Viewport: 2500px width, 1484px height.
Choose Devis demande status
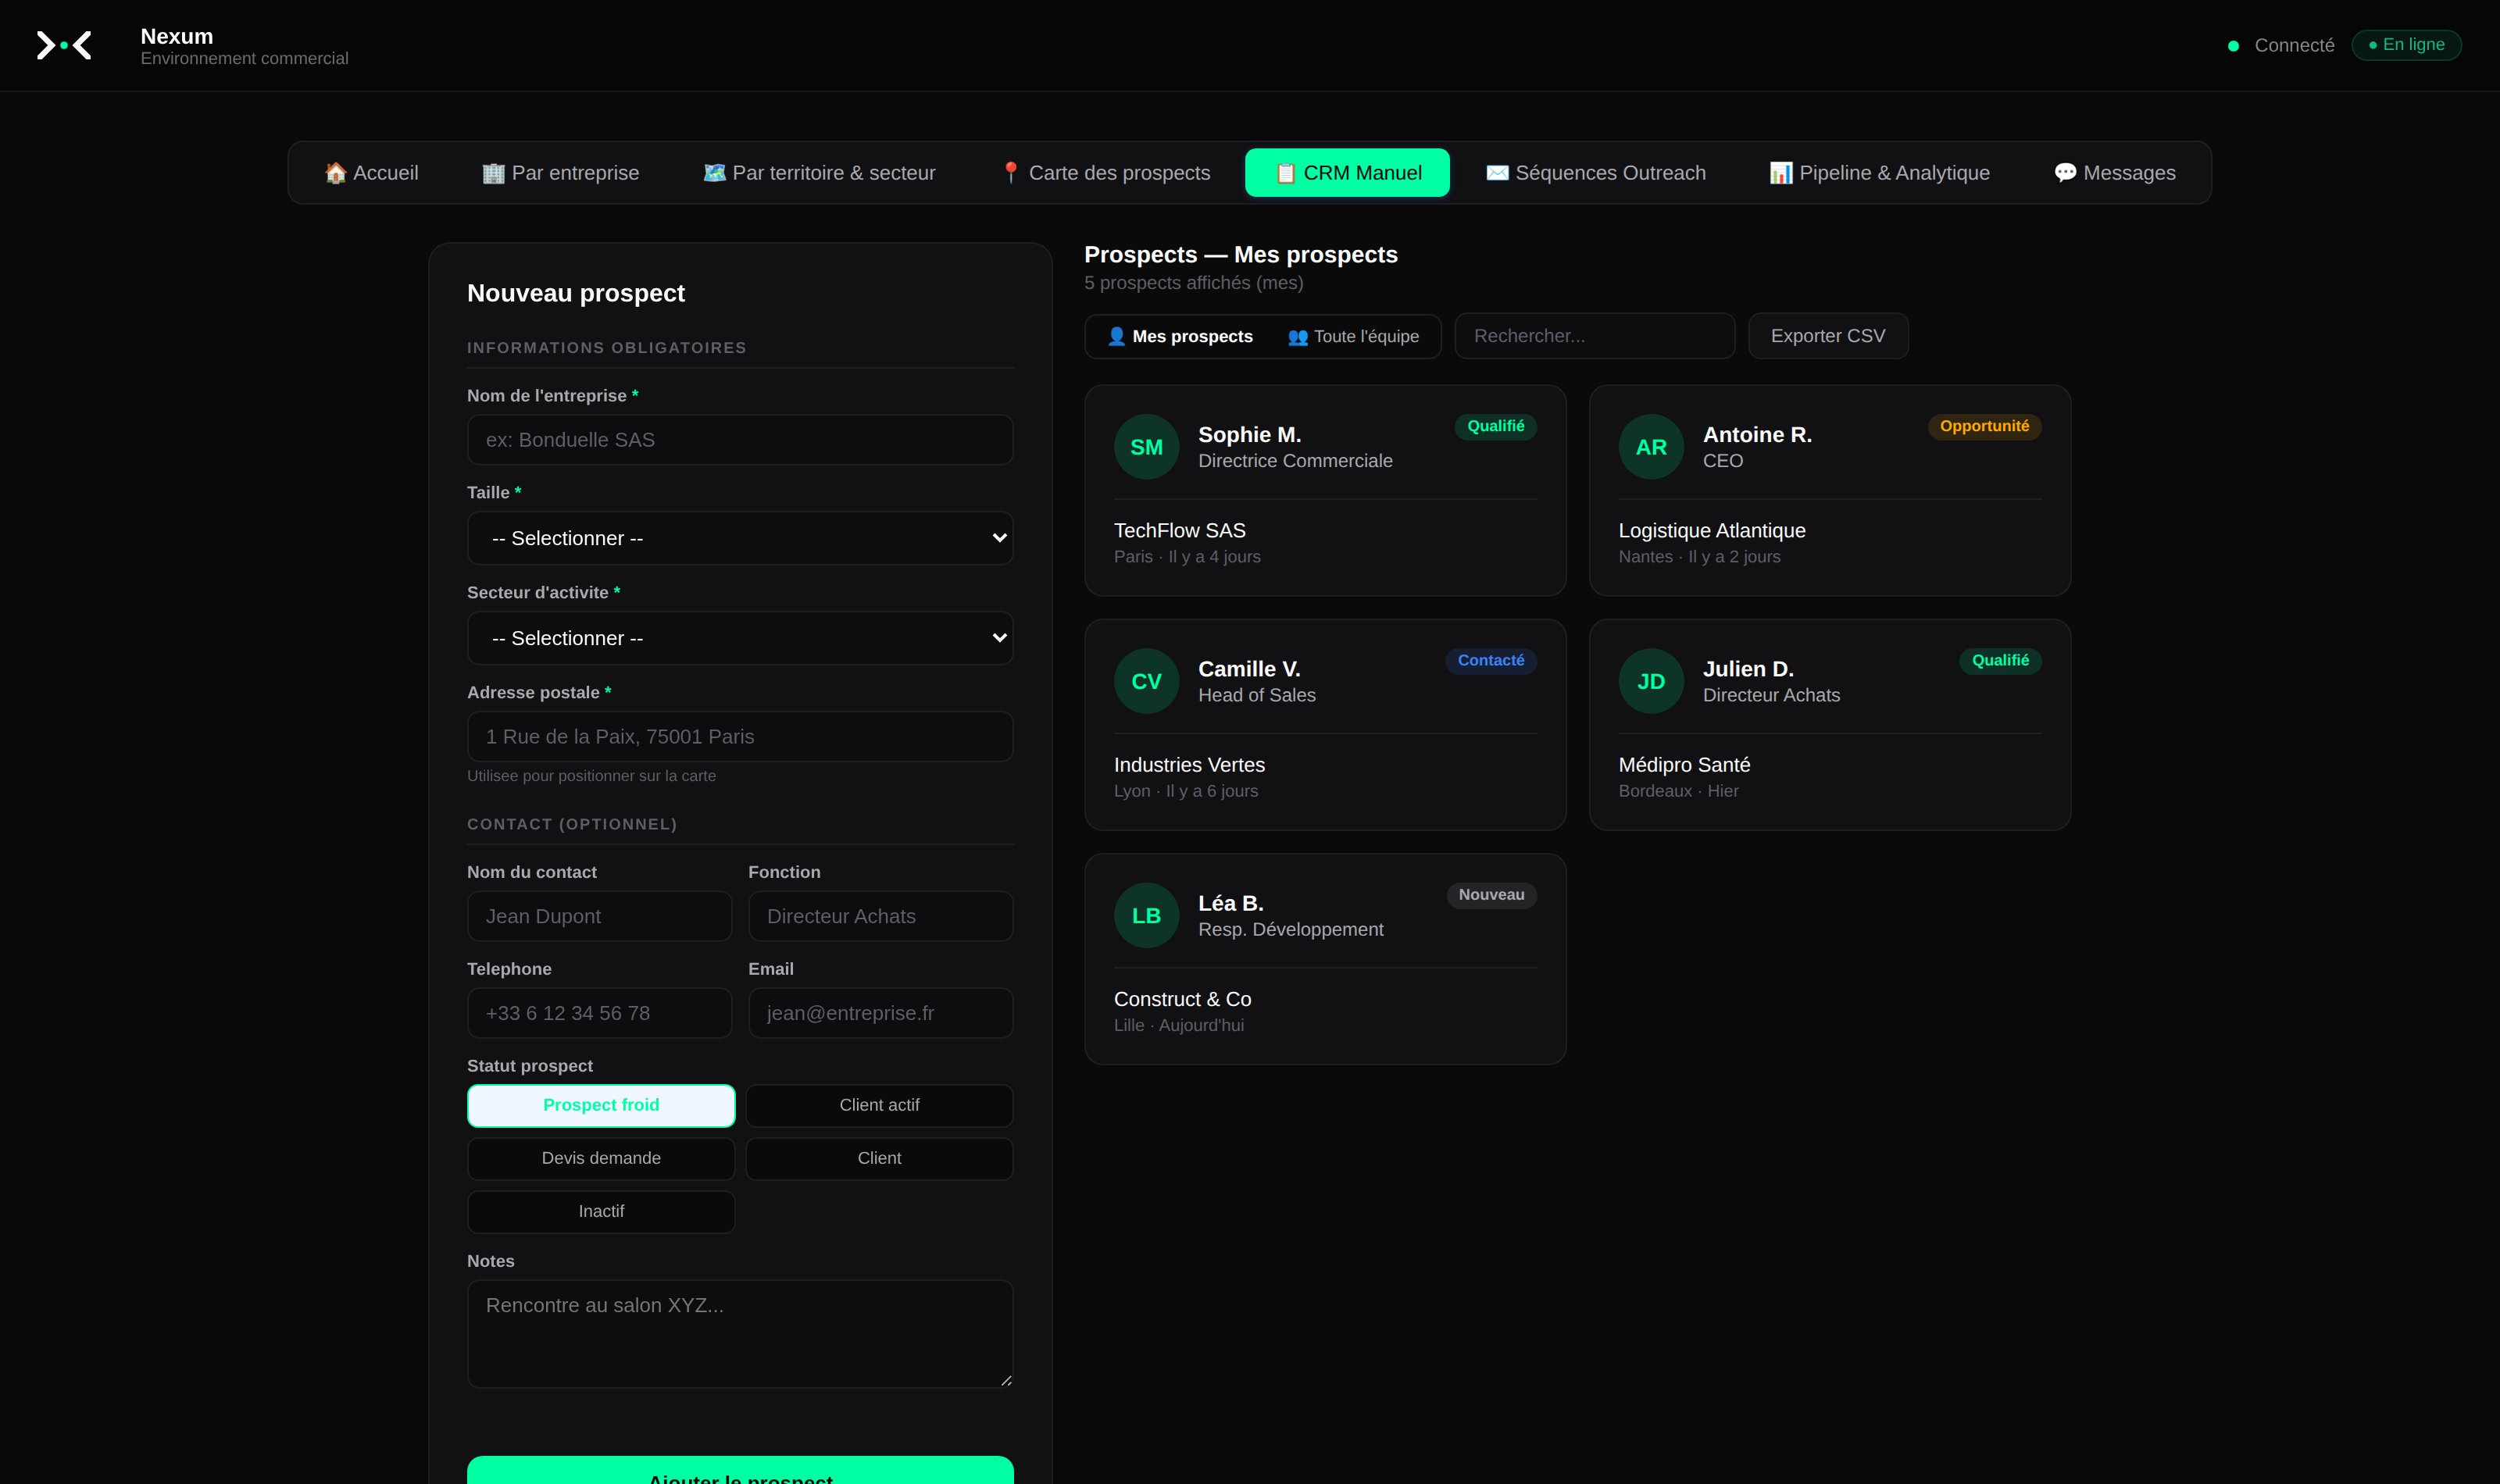(x=601, y=1158)
